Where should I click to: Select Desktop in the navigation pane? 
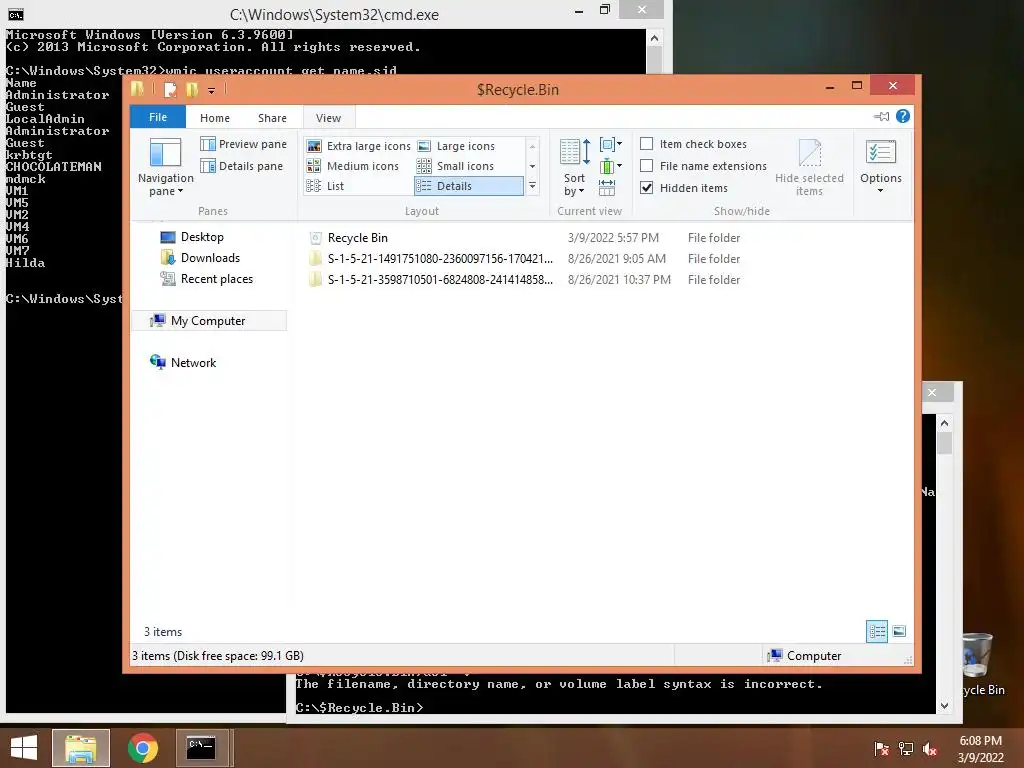(202, 237)
